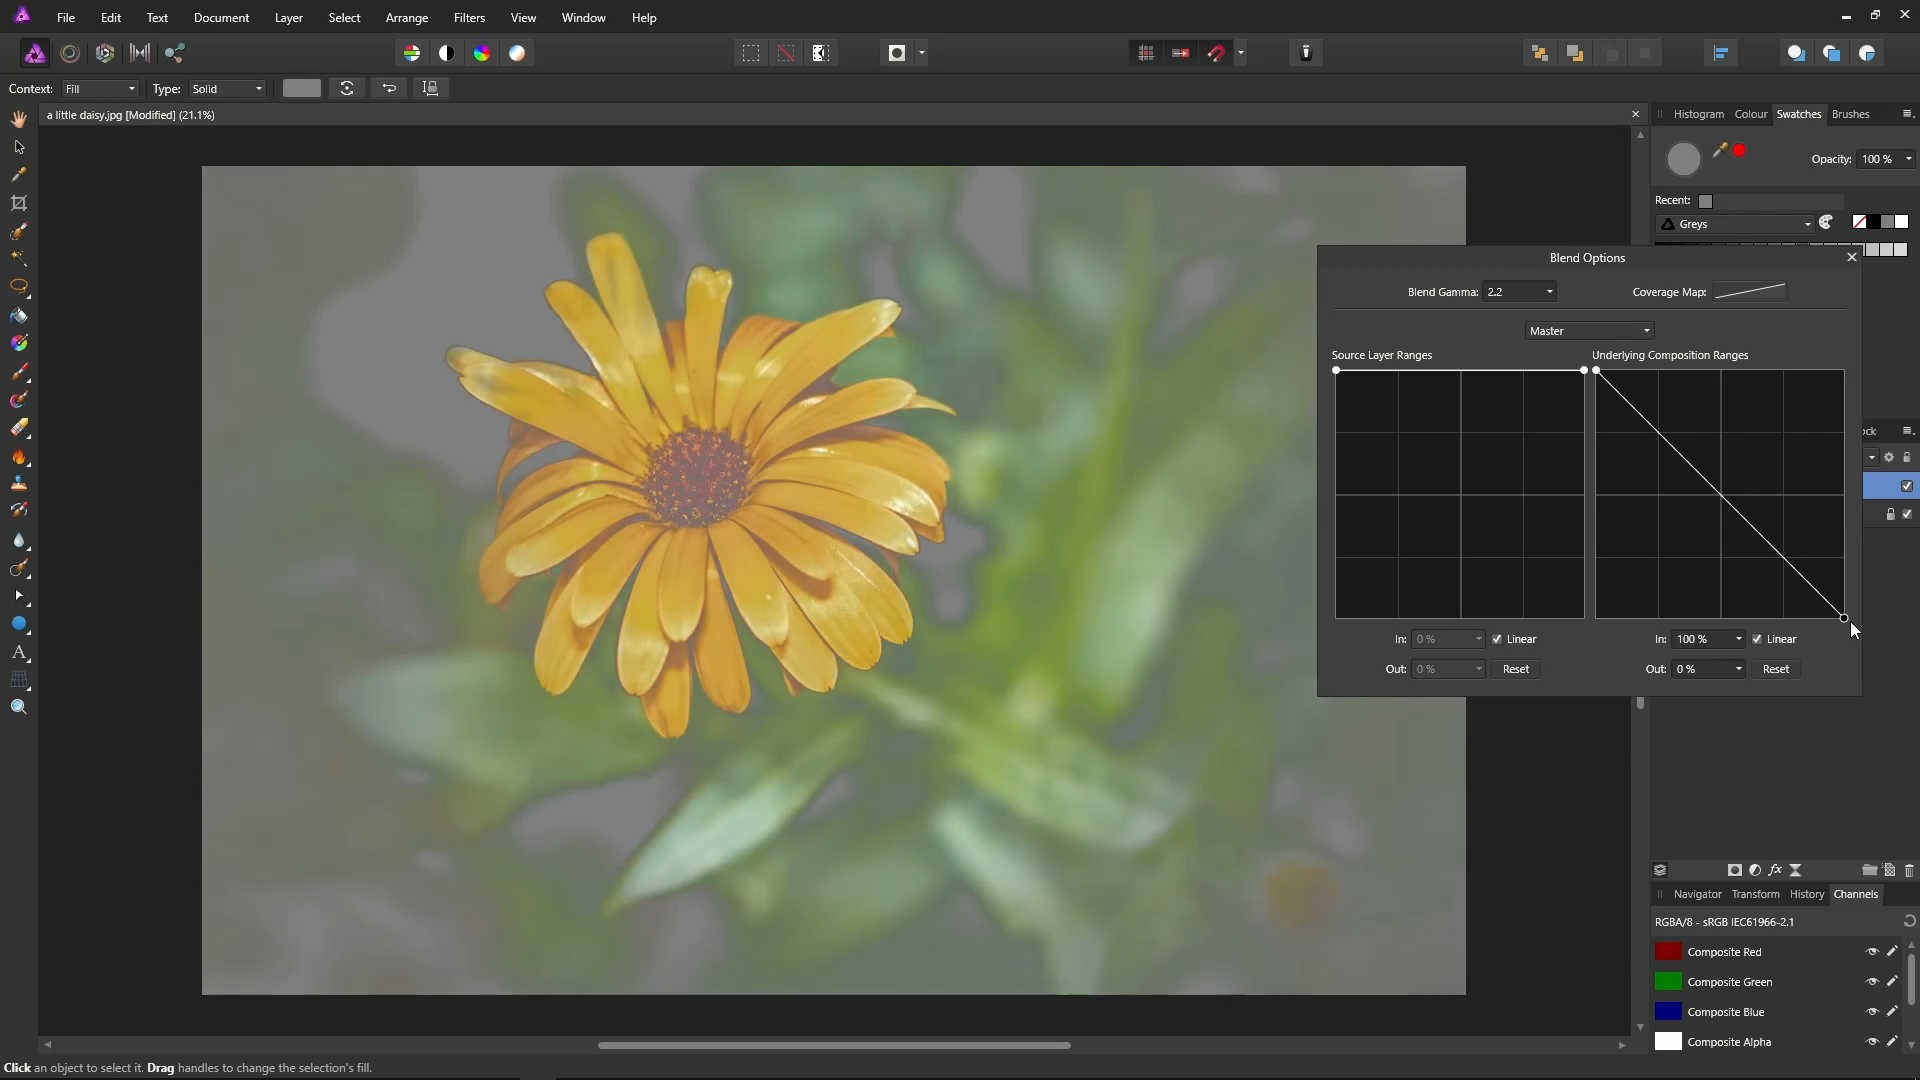This screenshot has width=1920, height=1080.
Task: Choose the Artistic Text tool
Action: [19, 652]
